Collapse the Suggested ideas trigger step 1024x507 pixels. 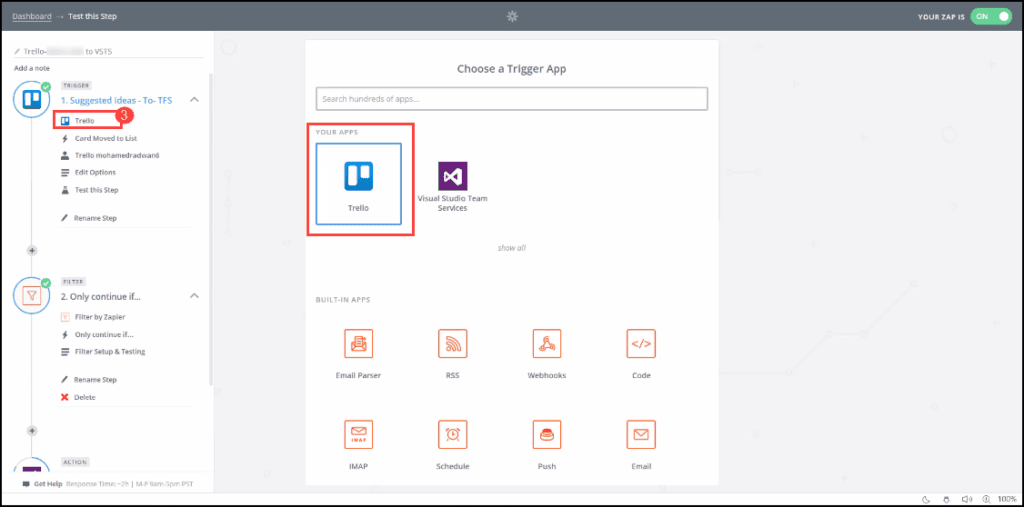(194, 100)
